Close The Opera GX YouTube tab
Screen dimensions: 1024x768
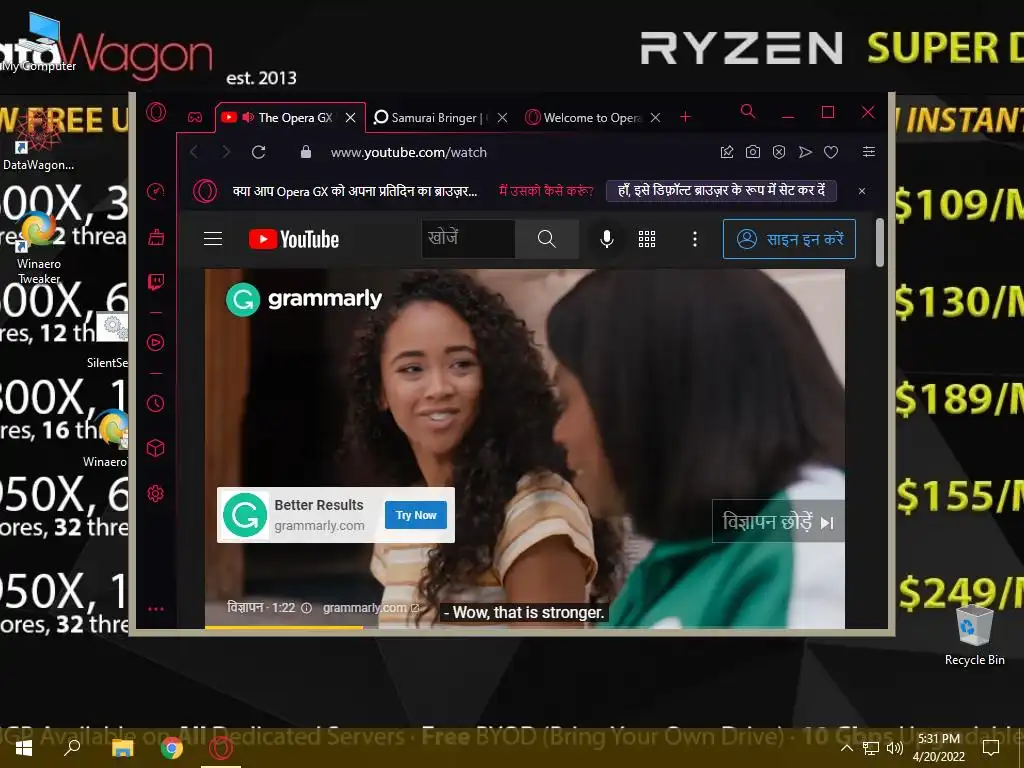[x=351, y=118]
